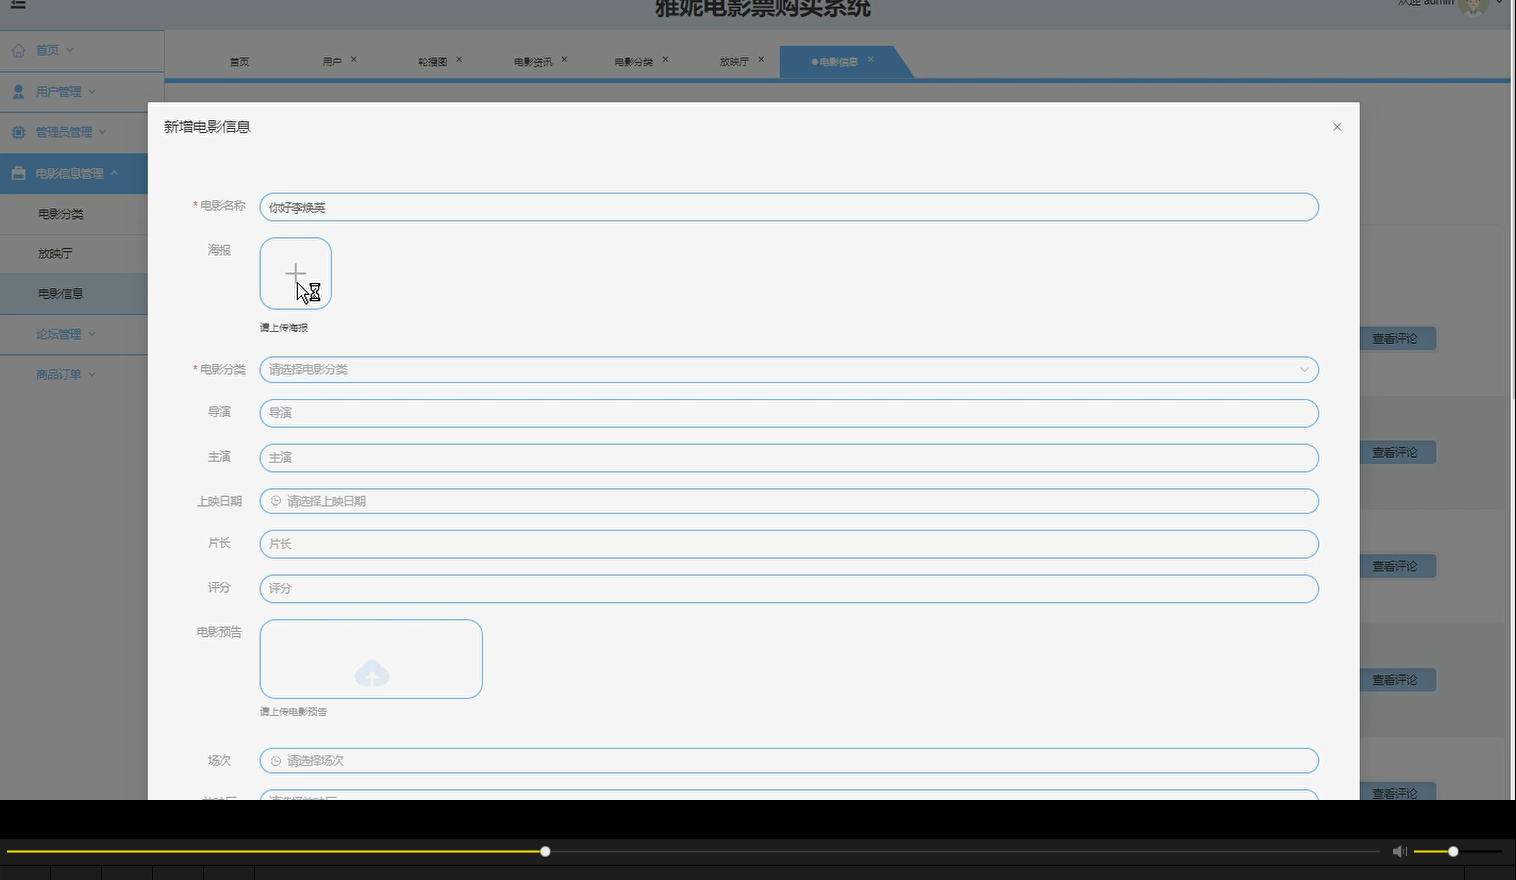
Task: Select 电影信息 in sidebar submenu
Action: point(61,294)
